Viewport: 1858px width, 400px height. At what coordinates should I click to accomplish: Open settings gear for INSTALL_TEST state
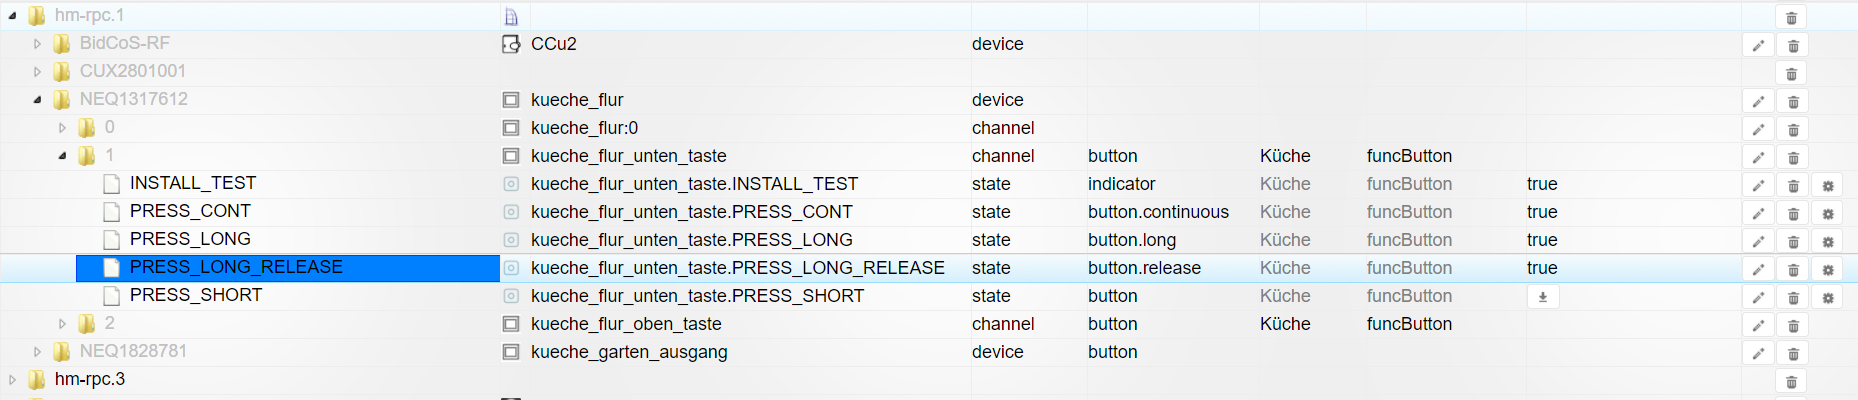(x=1828, y=186)
